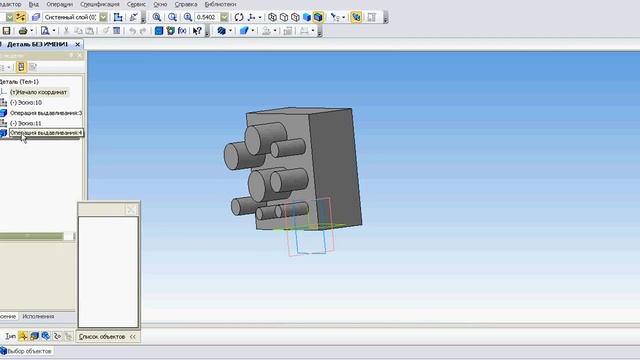640x360 pixels.
Task: Click the Zoom scale magnifier beside 0.5402
Action: pos(188,17)
